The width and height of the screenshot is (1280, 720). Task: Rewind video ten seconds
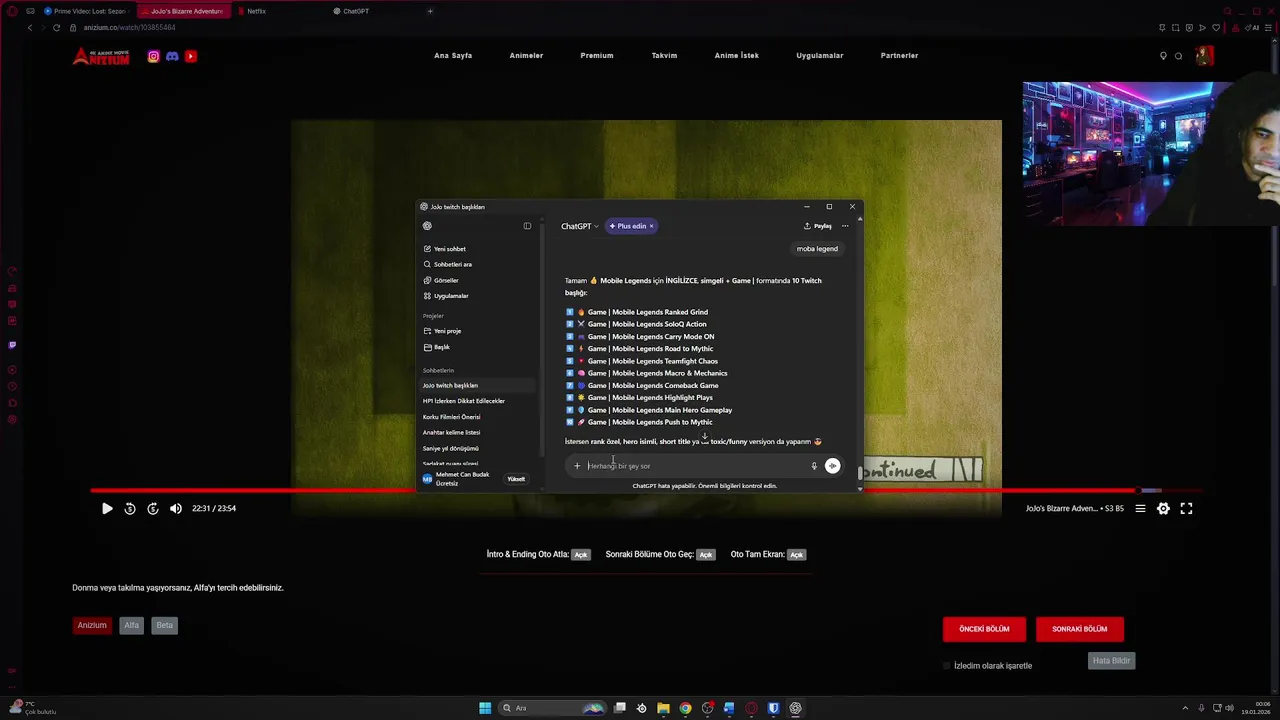(130, 509)
